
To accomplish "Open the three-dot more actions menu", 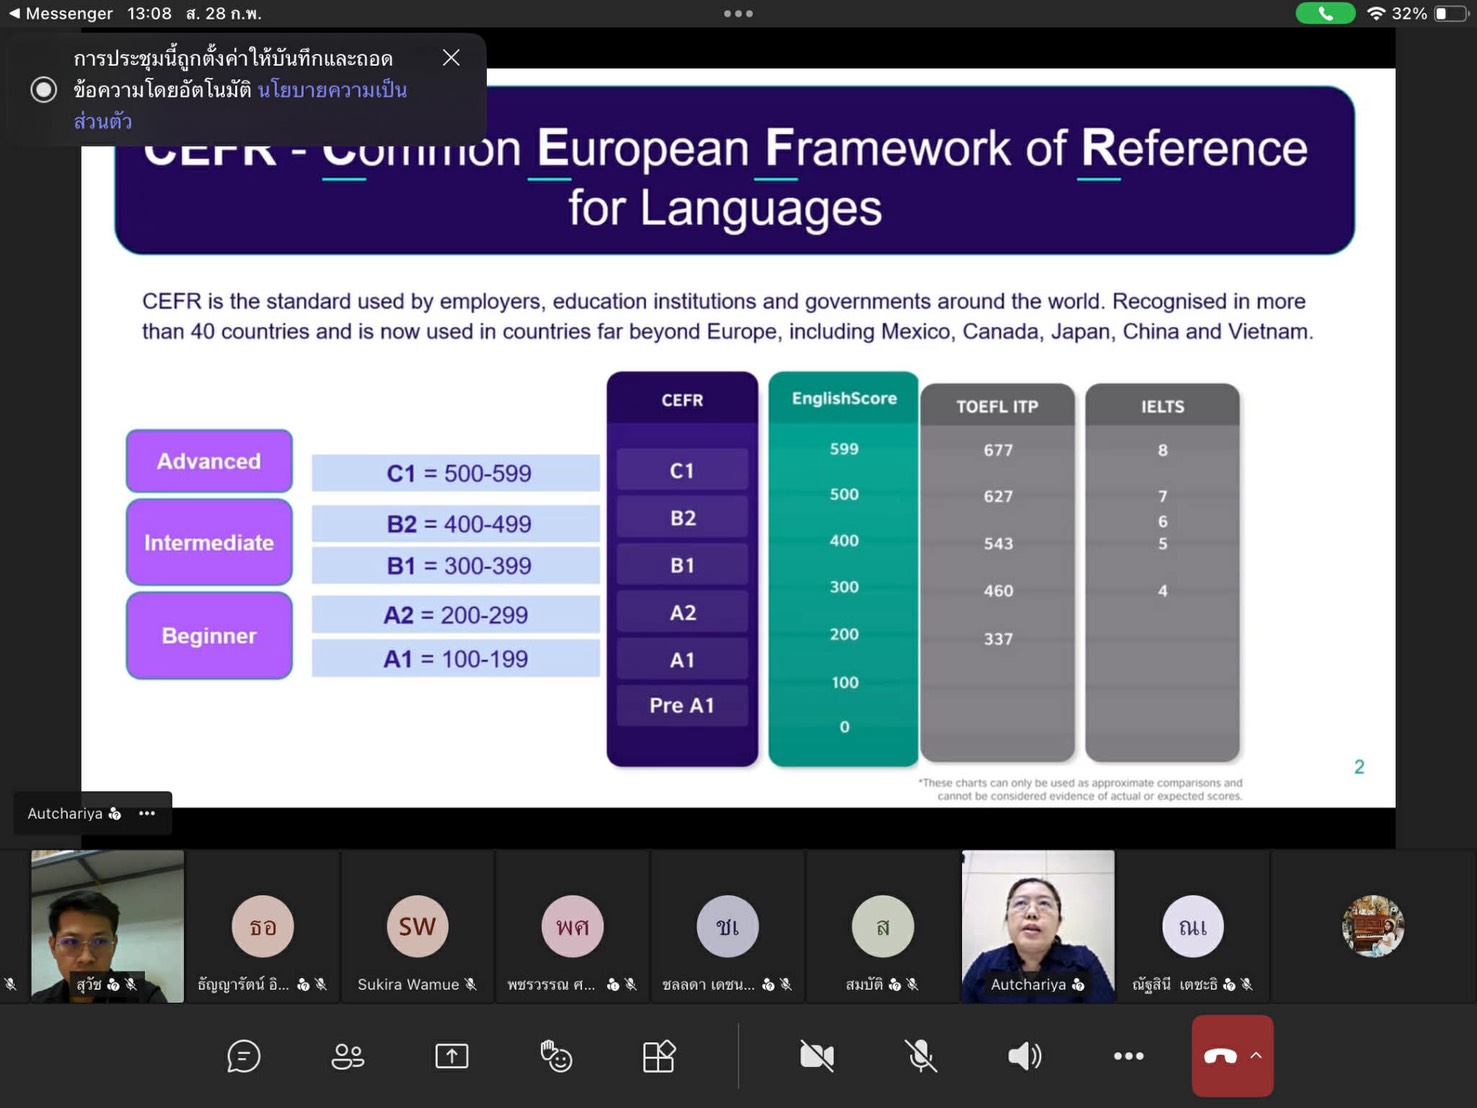I will (x=1128, y=1056).
